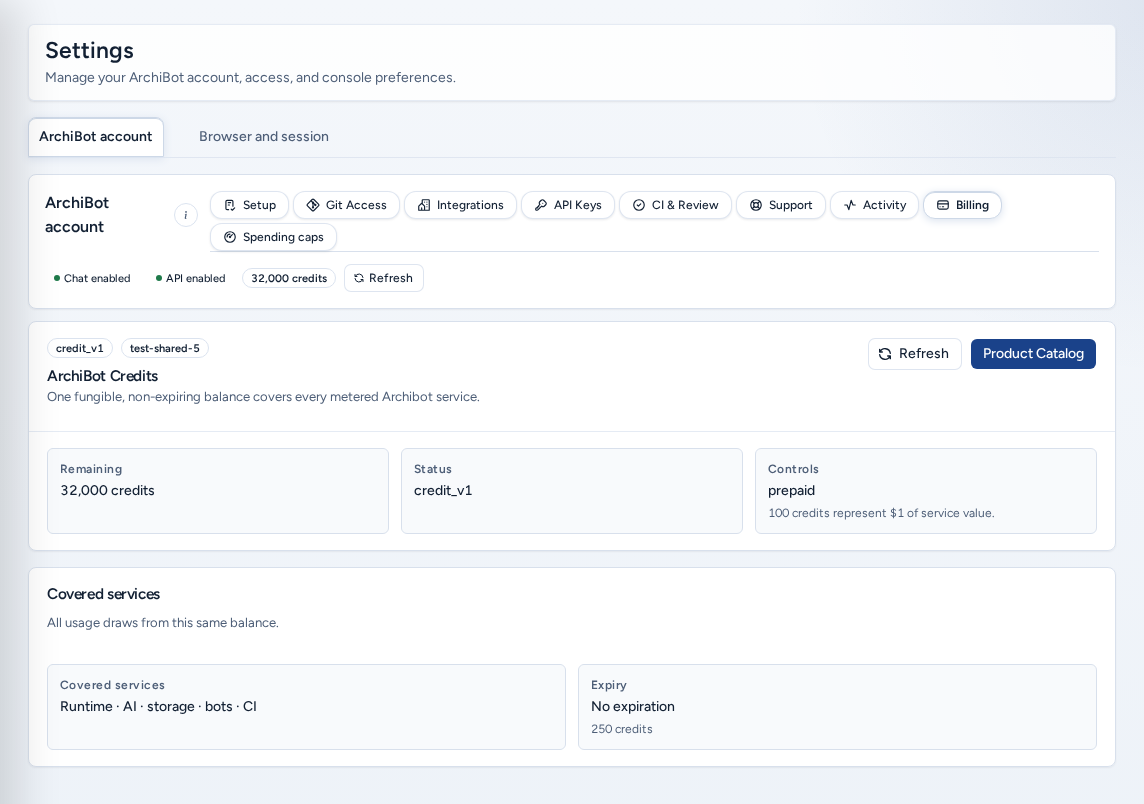Screen dimensions: 1144x804
Task: Click the Remaining 32,000 credits card
Action: point(217,491)
